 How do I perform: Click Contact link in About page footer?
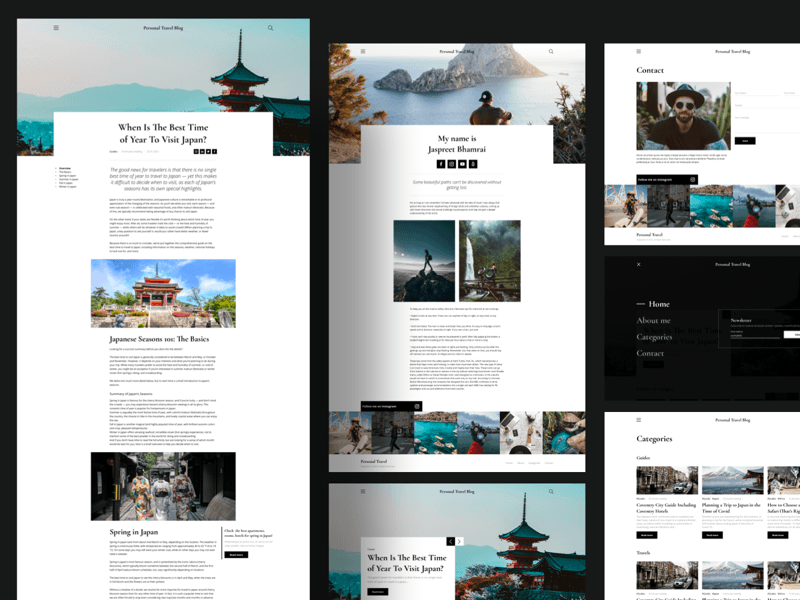point(548,463)
